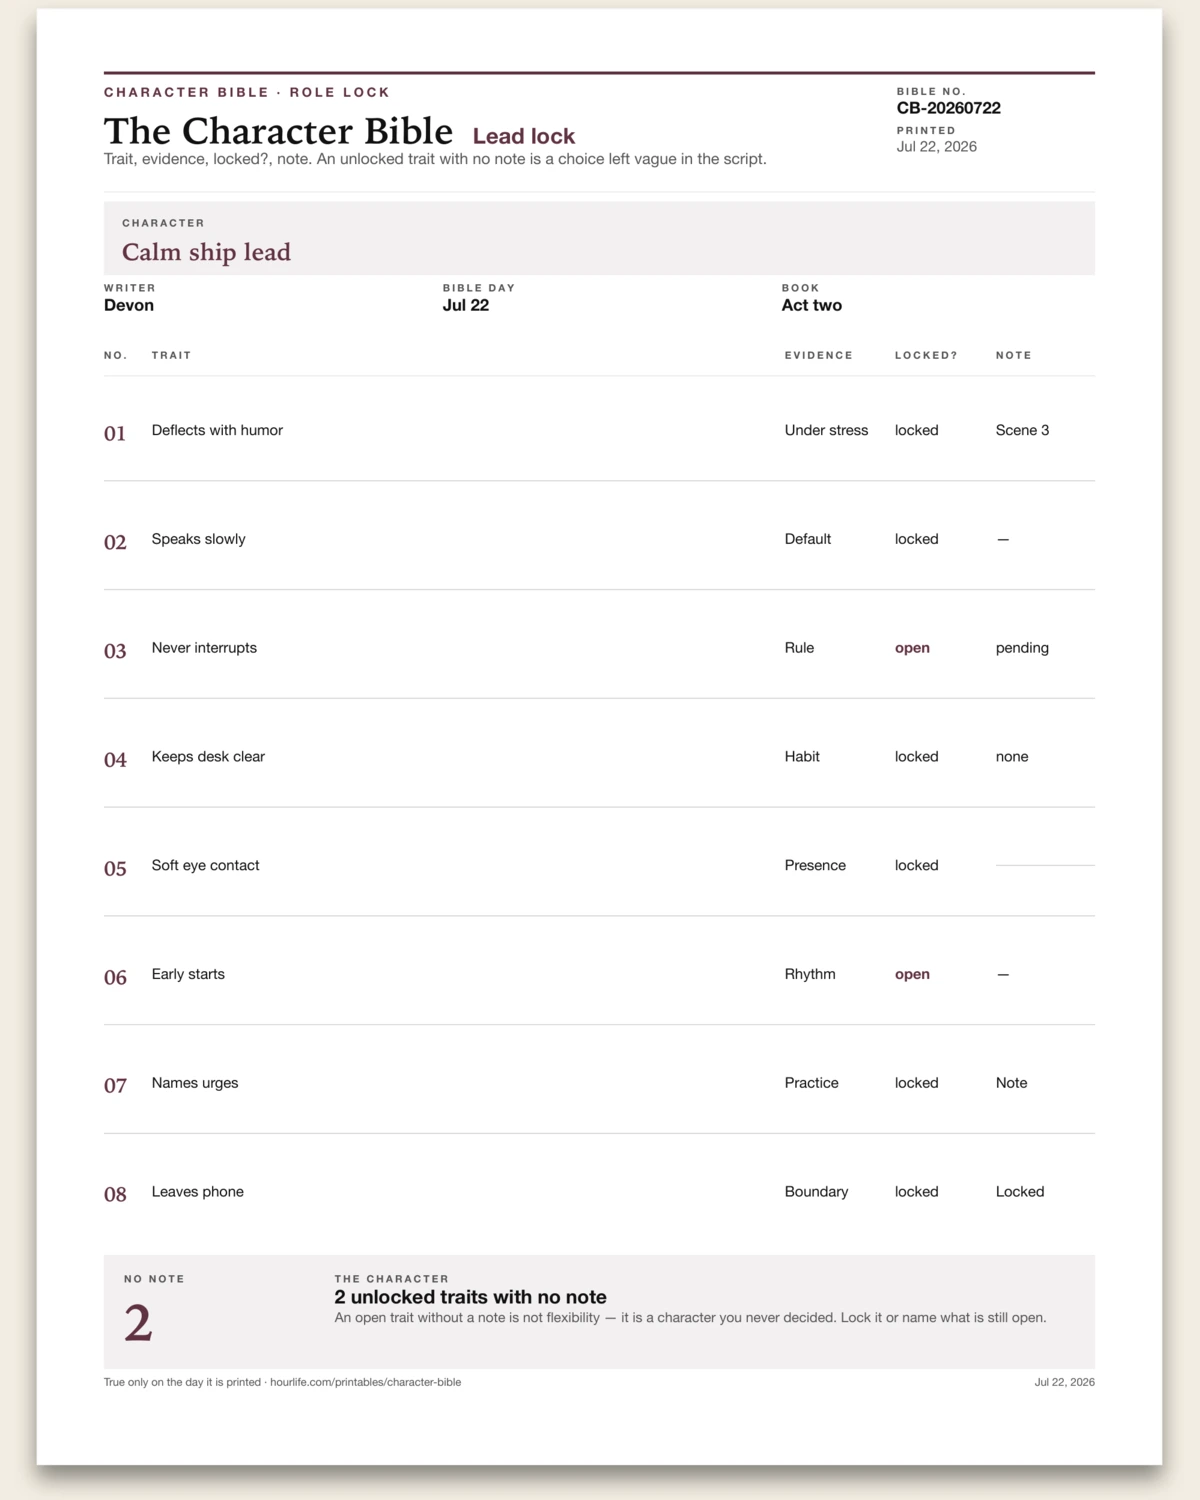Select the 'open' status for Never interrupts
Screen dimensions: 1200x1500
912,648
